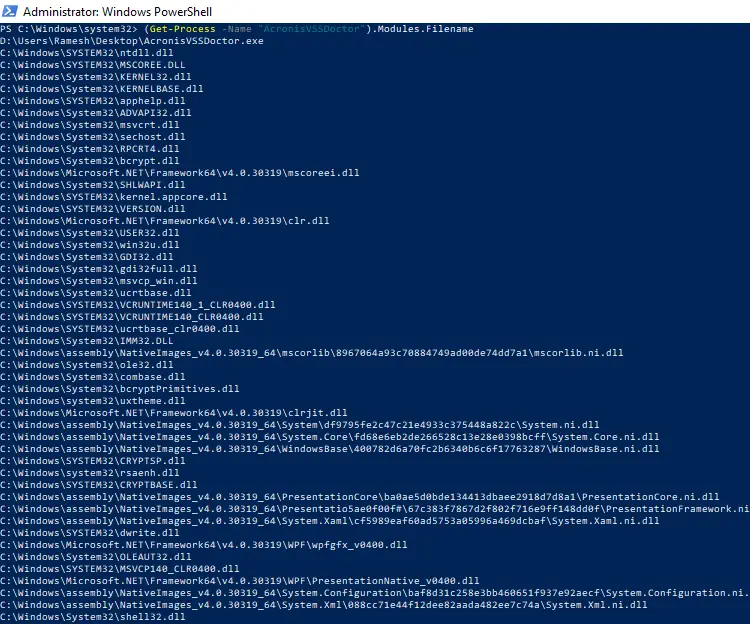750x624 pixels.
Task: Click the mscoreei.dll path line
Action: 180,173
